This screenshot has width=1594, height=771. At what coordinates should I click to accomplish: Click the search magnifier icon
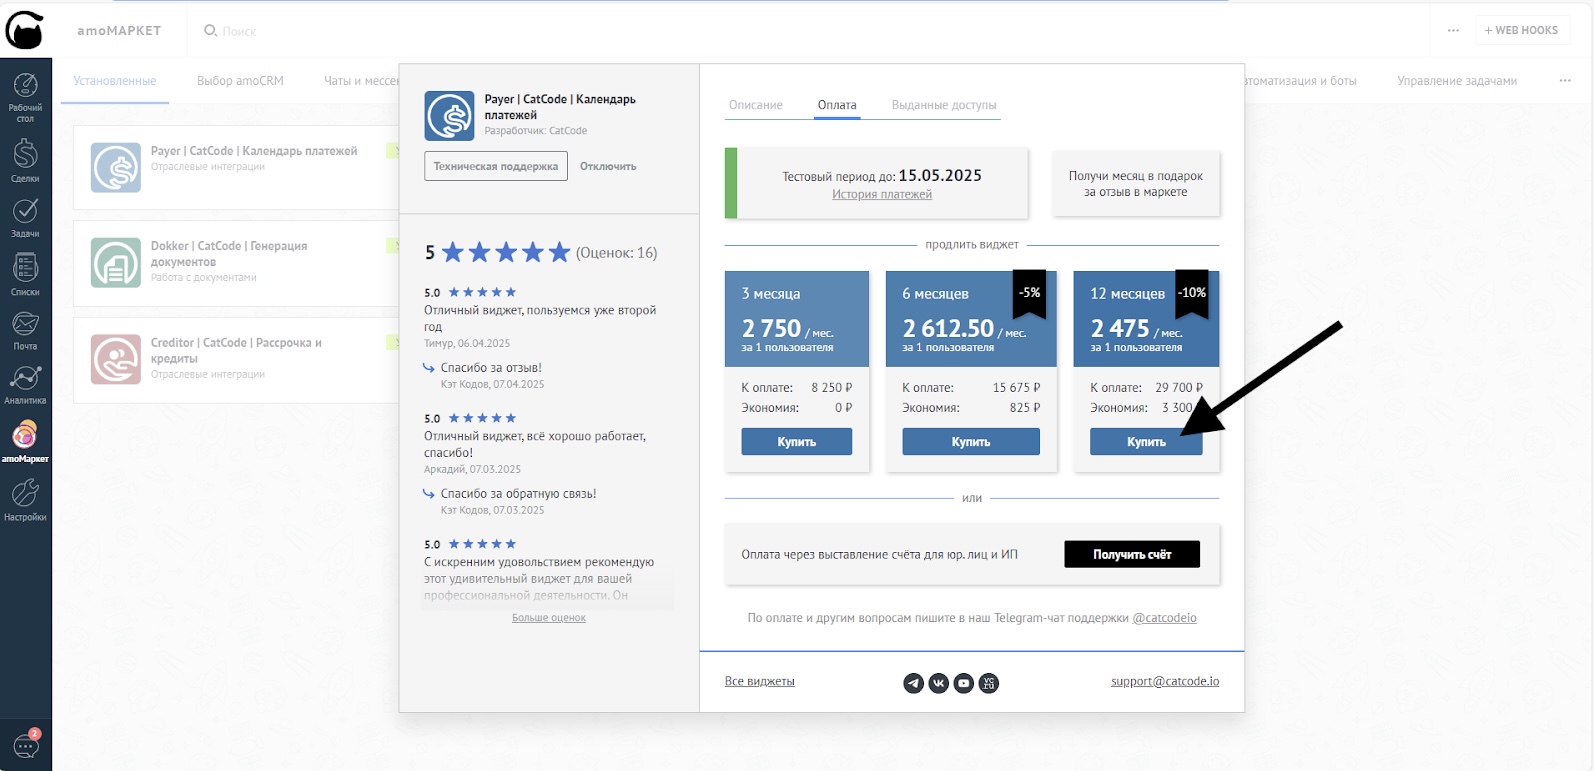pos(210,30)
